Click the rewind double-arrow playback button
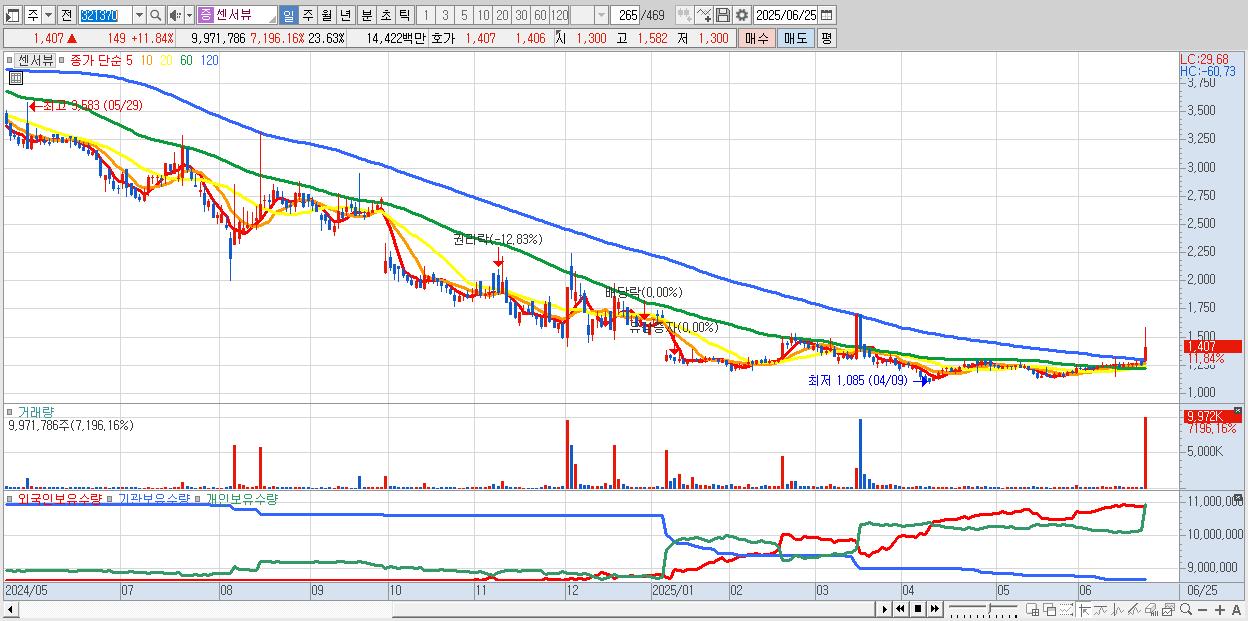The height and width of the screenshot is (621, 1248). [901, 609]
